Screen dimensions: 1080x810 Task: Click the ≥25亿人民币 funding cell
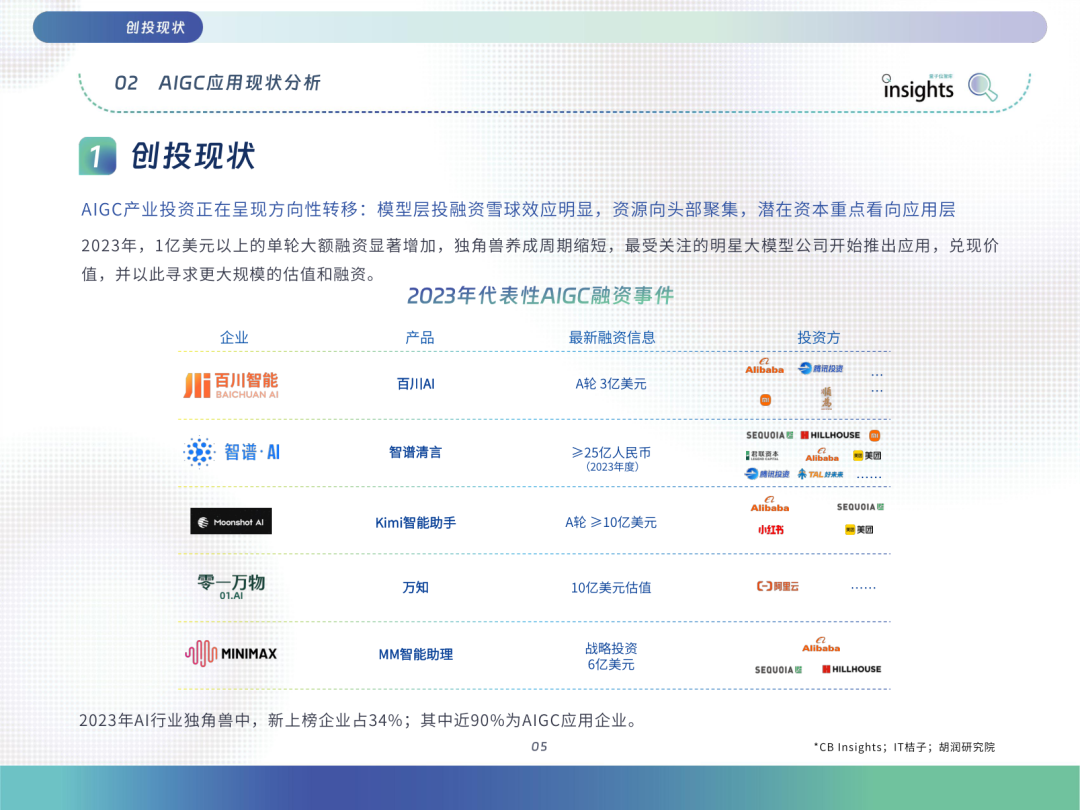612,458
